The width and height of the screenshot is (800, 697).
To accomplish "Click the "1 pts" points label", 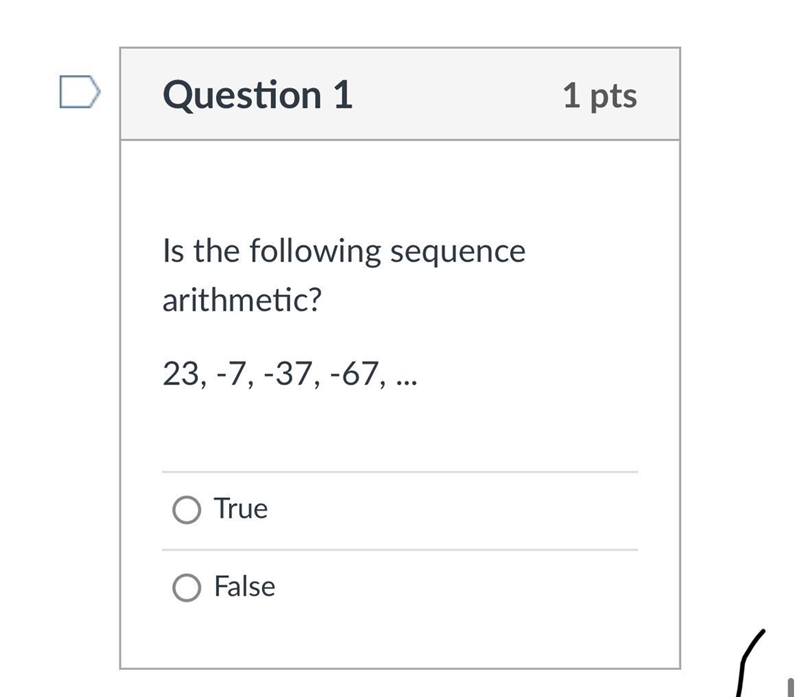I will coord(600,96).
